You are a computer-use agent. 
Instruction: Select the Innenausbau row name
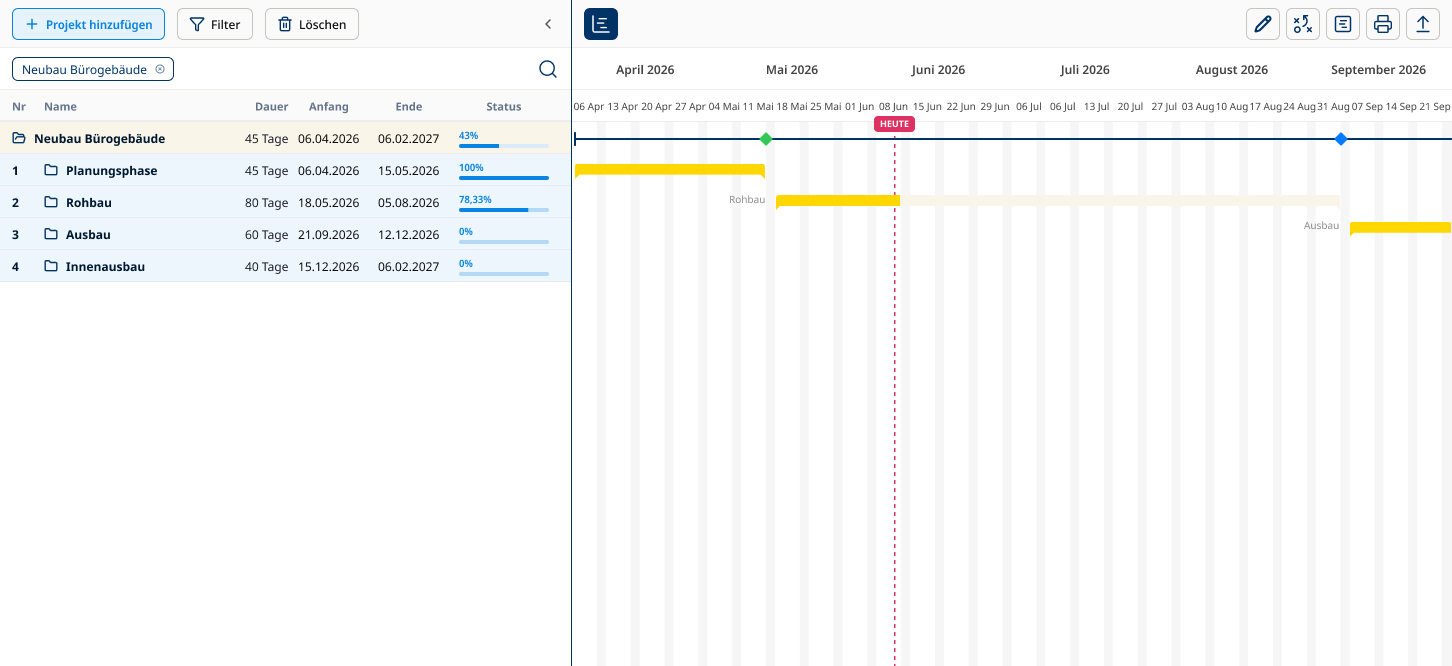tap(105, 267)
